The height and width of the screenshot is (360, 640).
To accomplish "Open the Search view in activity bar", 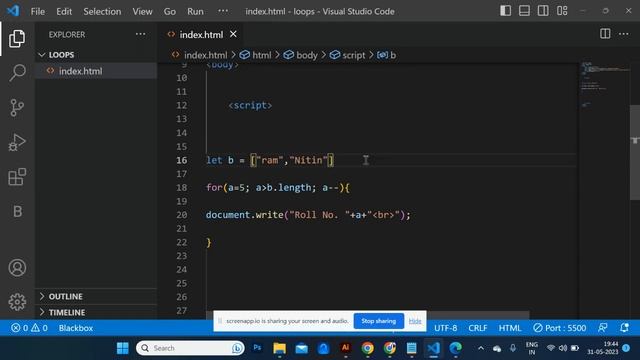I will 17,73.
